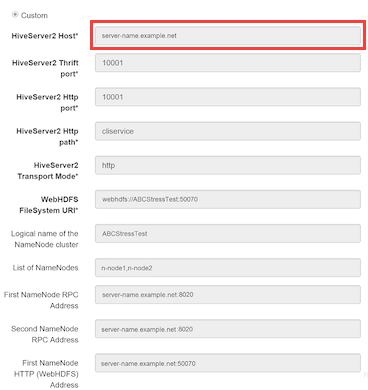Image resolution: width=368 pixels, height=390 pixels.
Task: Click the NameNode cluster logical name field
Action: (228, 233)
